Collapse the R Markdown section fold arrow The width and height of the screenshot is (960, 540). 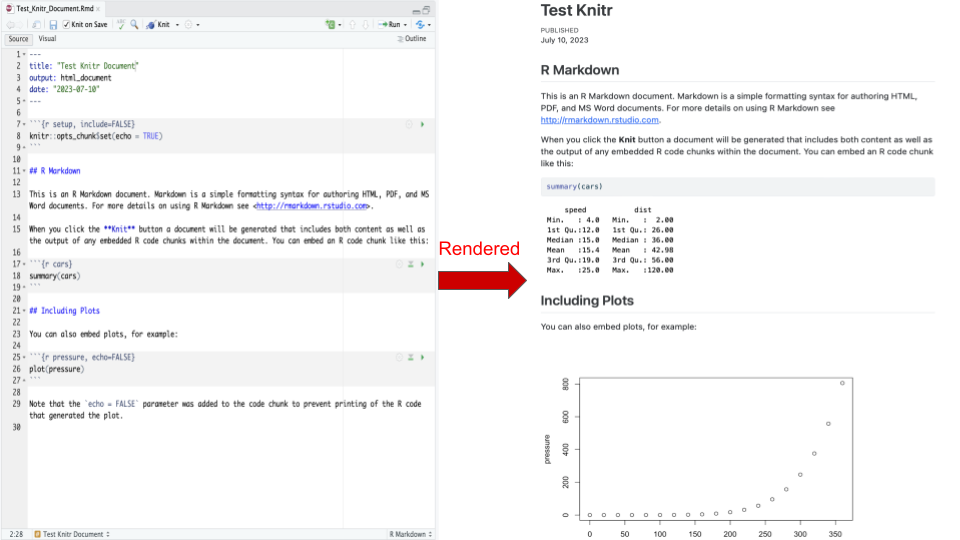pyautogui.click(x=24, y=171)
